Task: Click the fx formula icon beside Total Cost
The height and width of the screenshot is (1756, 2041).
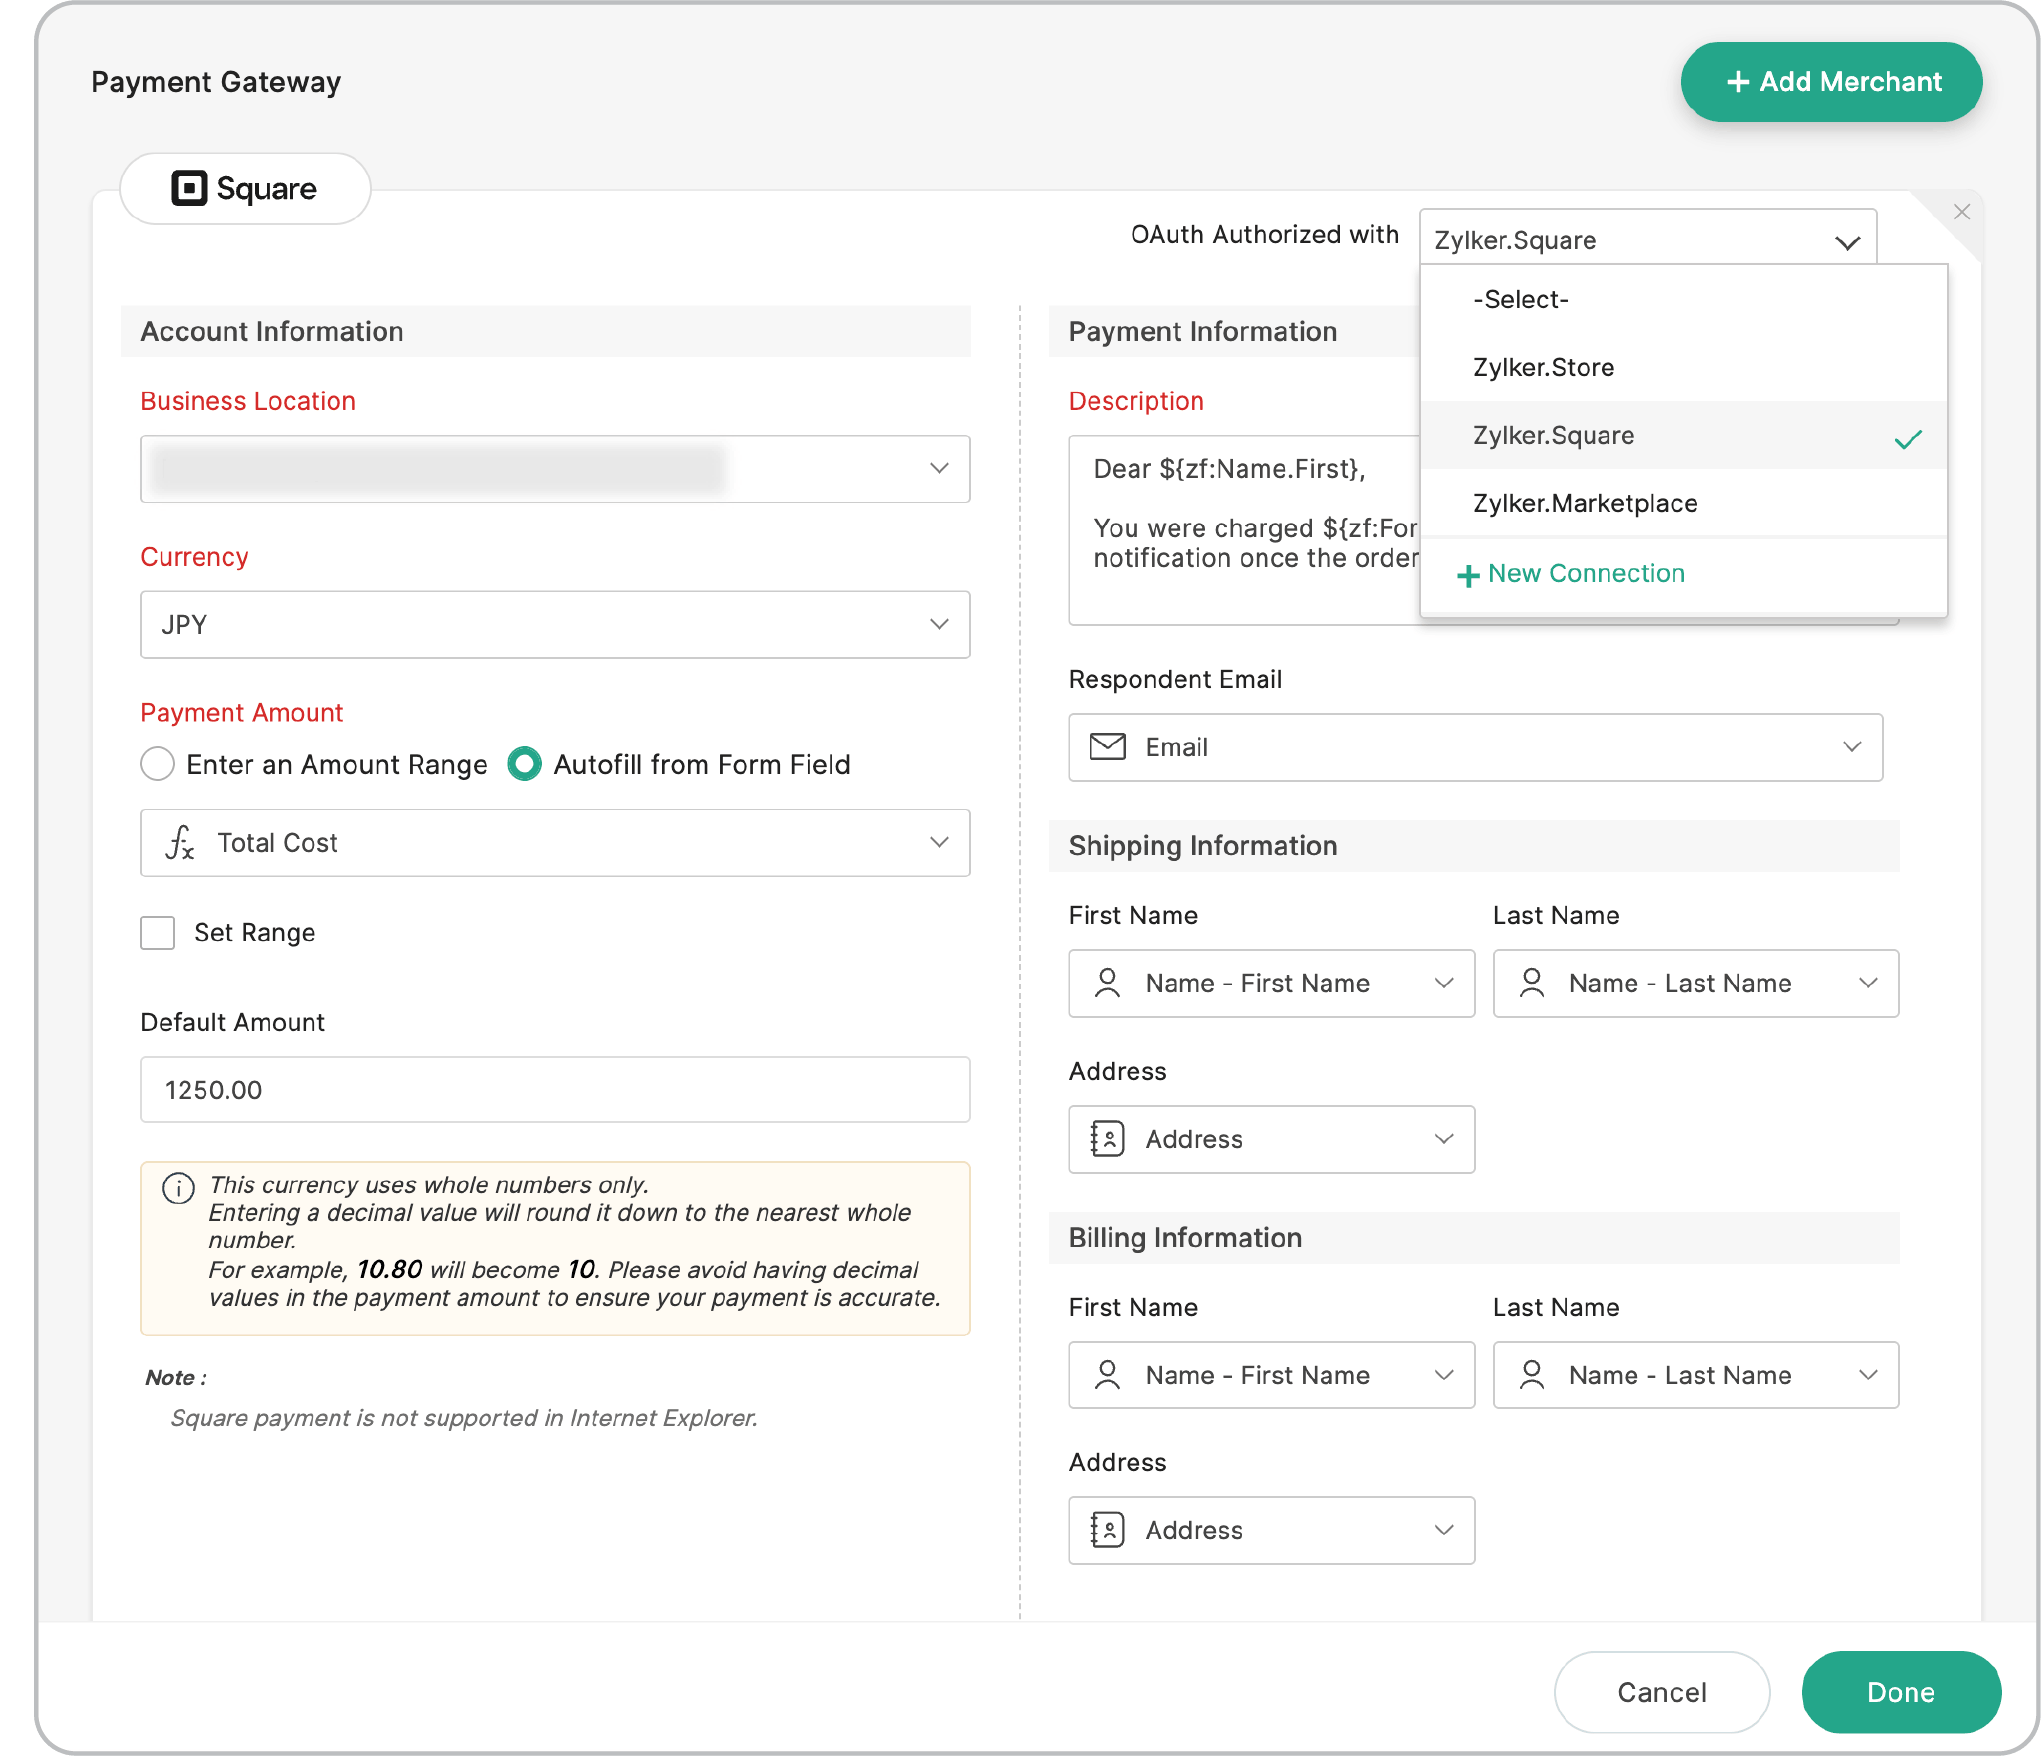Action: coord(180,843)
